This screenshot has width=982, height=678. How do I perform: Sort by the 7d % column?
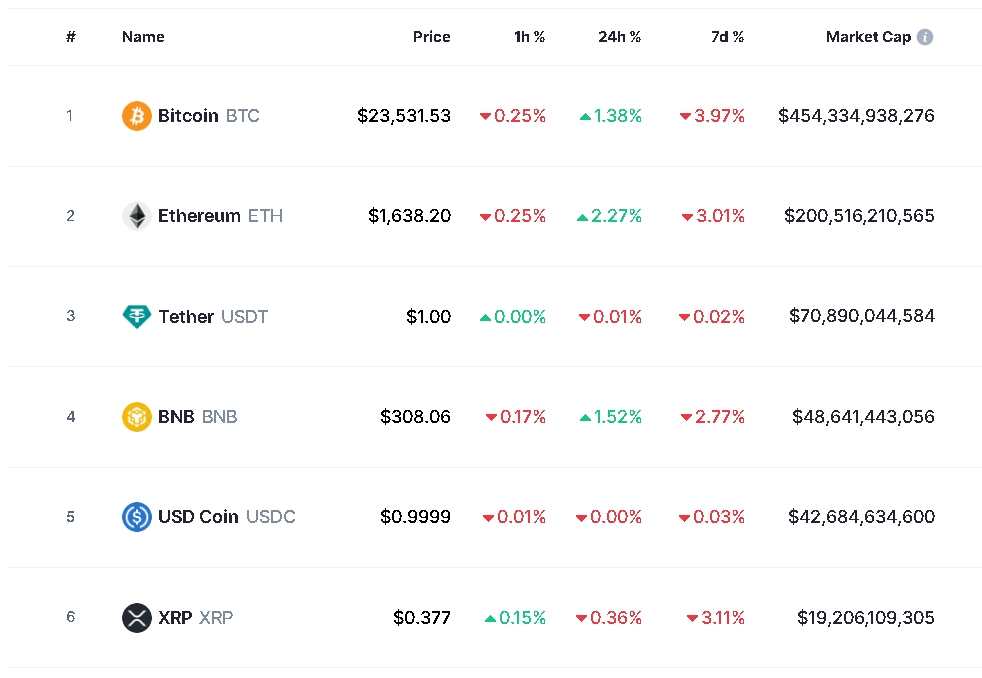point(727,37)
